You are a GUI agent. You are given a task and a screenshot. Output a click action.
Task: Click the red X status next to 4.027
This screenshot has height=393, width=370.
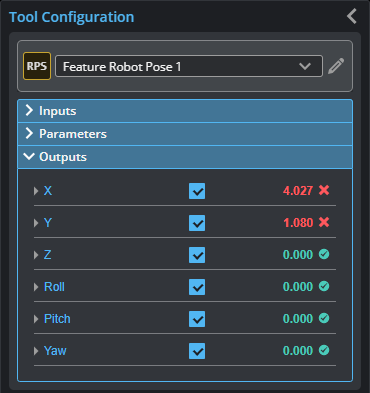coord(324,190)
